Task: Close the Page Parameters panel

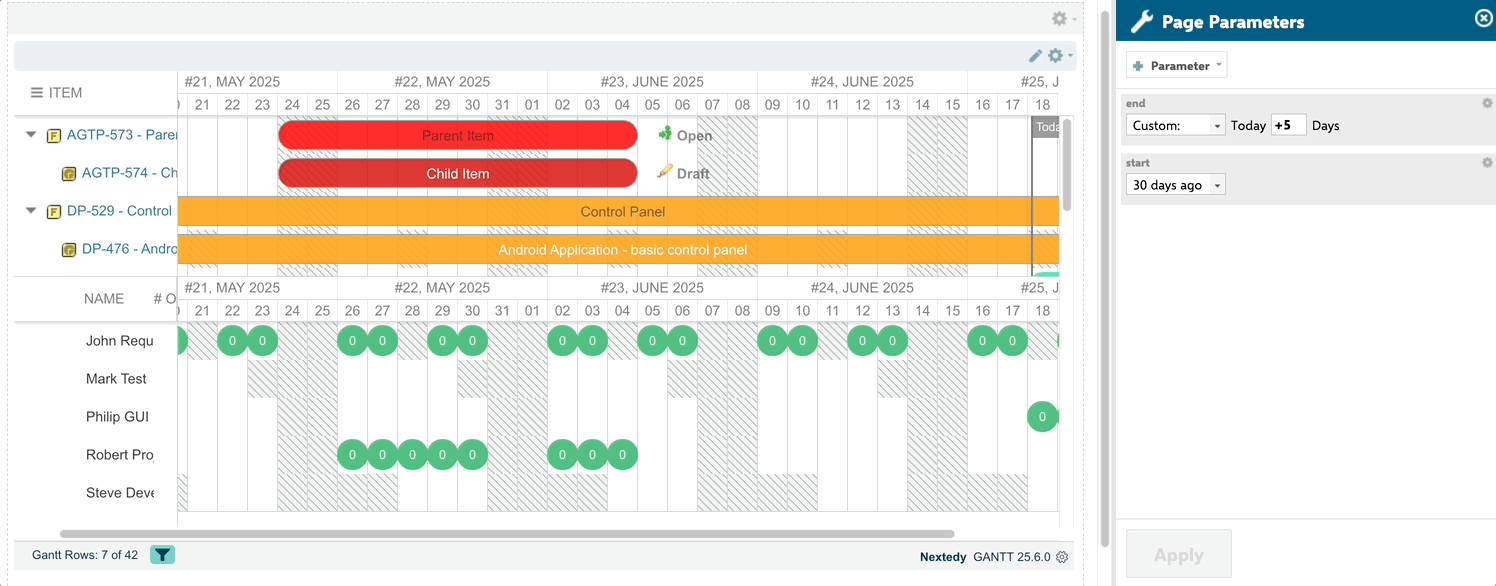Action: click(1484, 18)
